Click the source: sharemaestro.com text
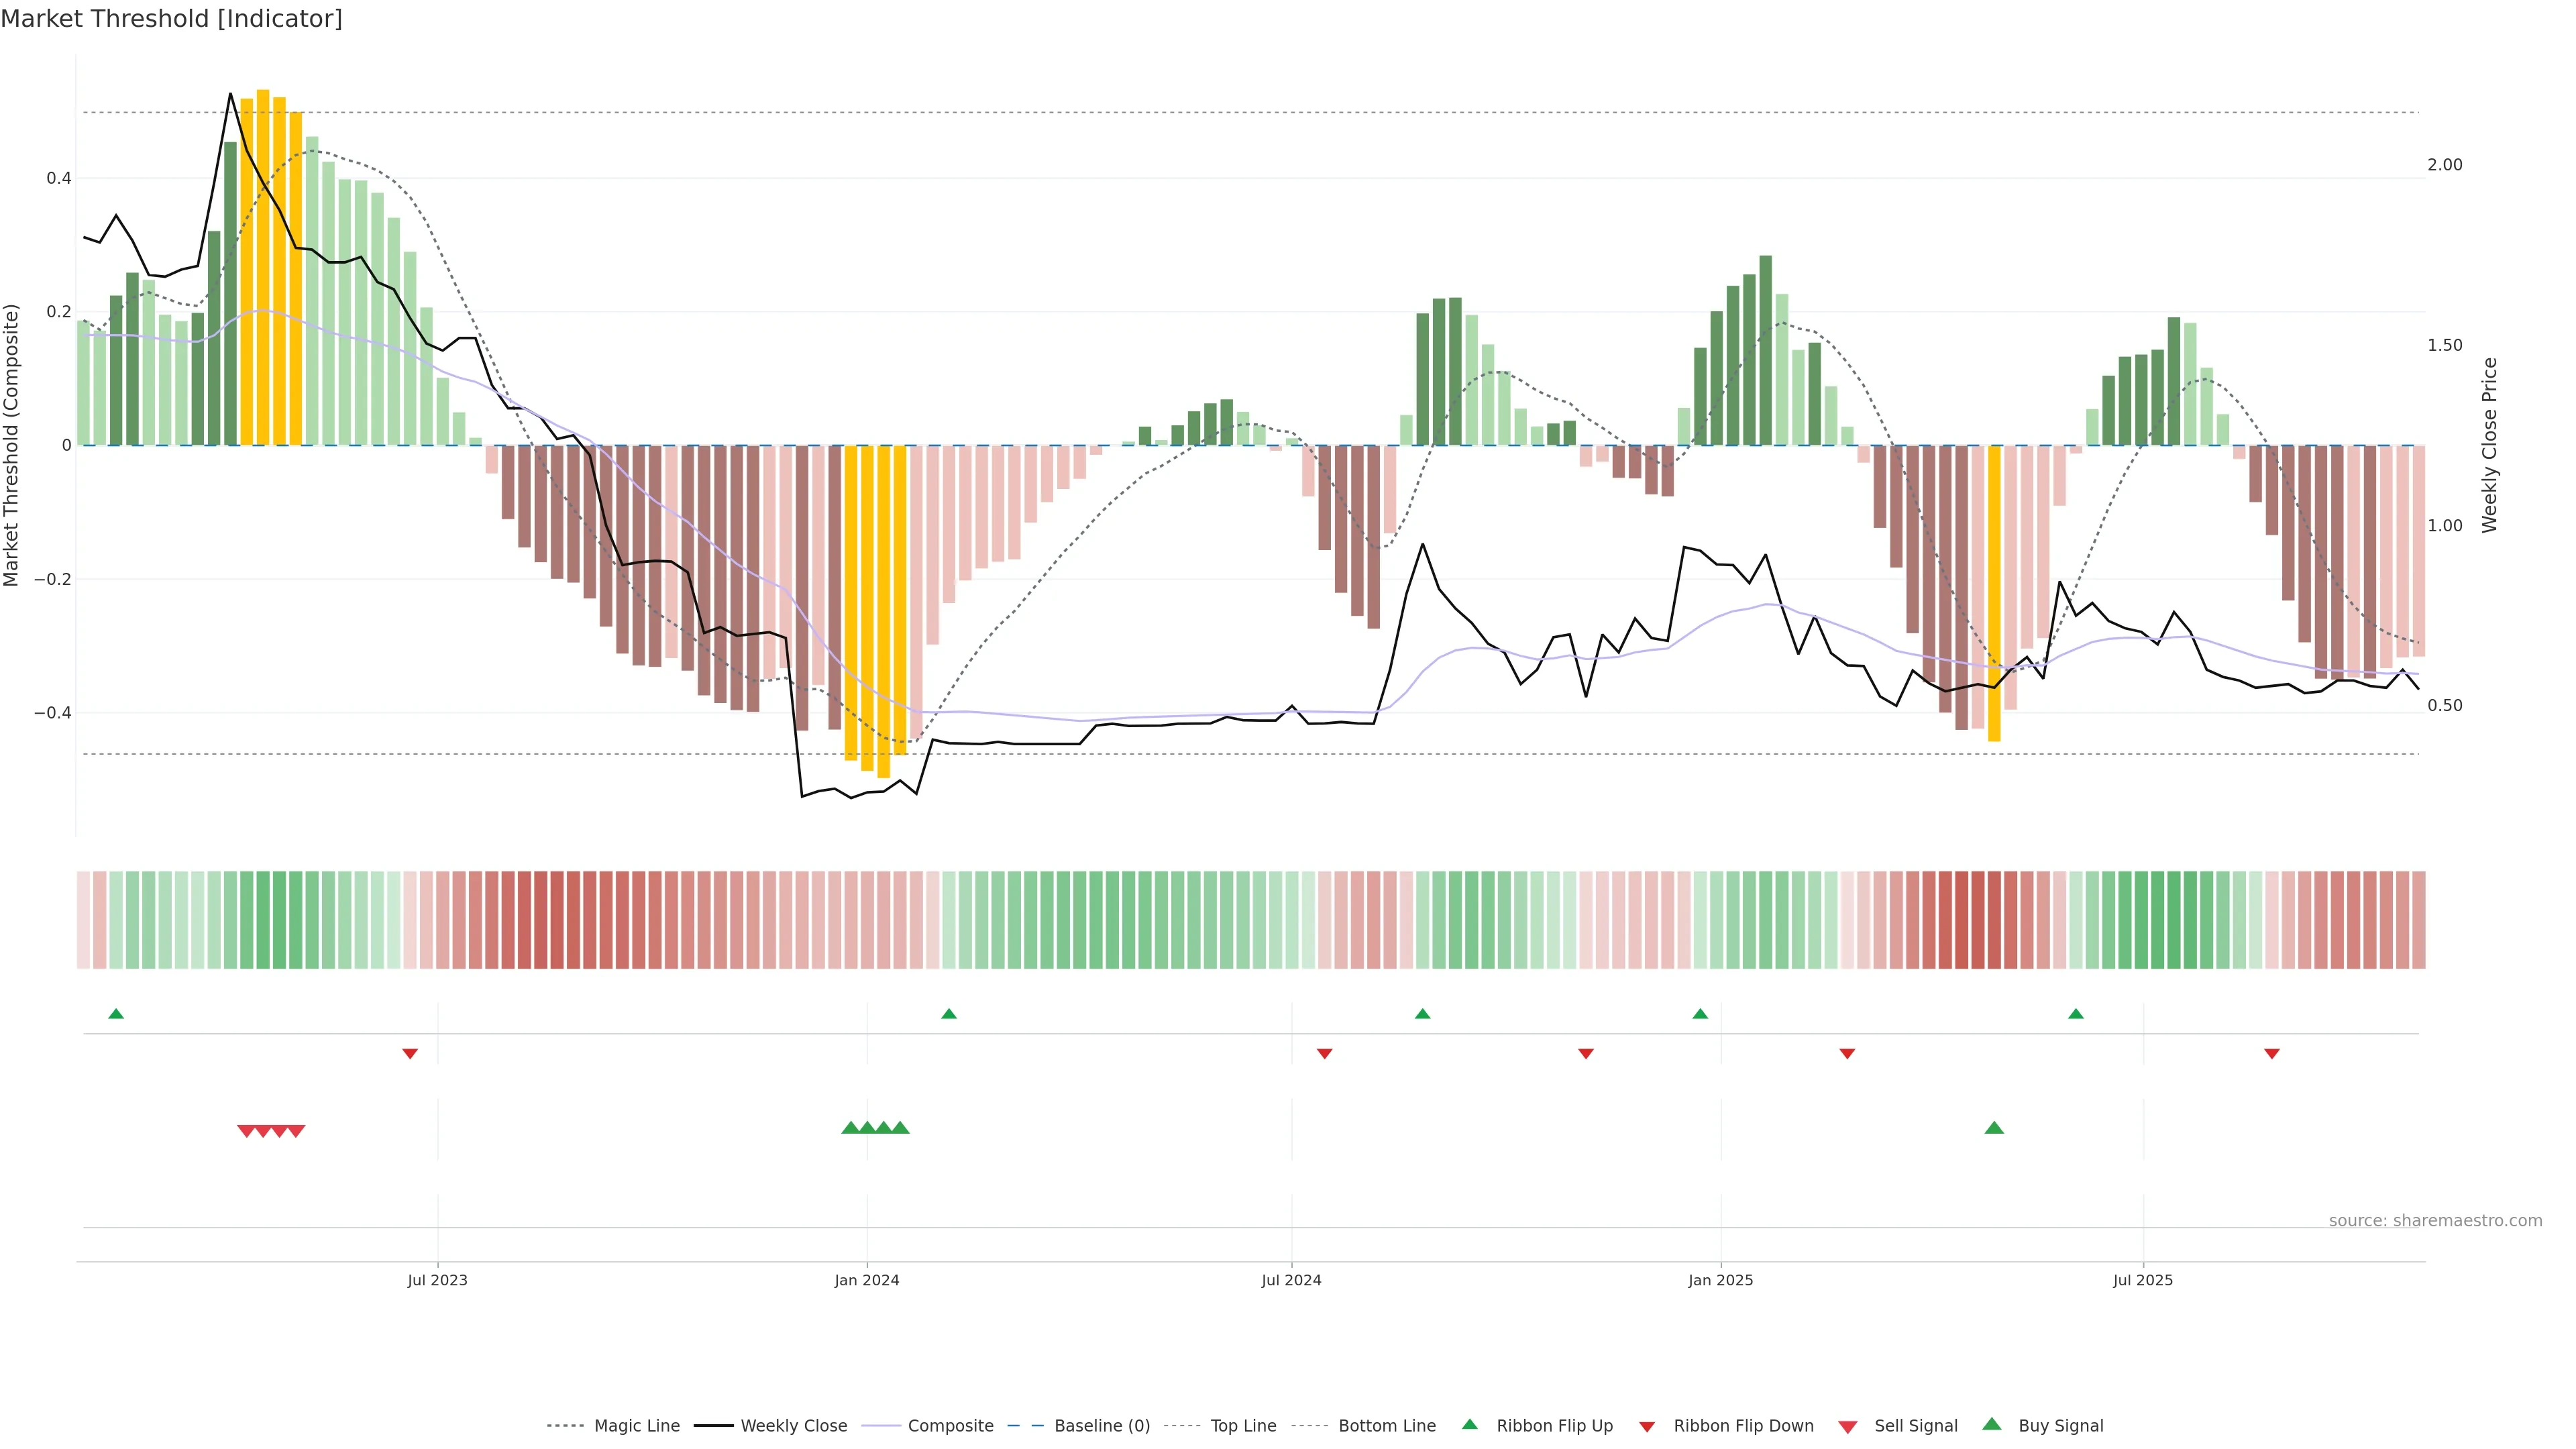Screen dimensions: 2576x1449 pos(2435,1221)
